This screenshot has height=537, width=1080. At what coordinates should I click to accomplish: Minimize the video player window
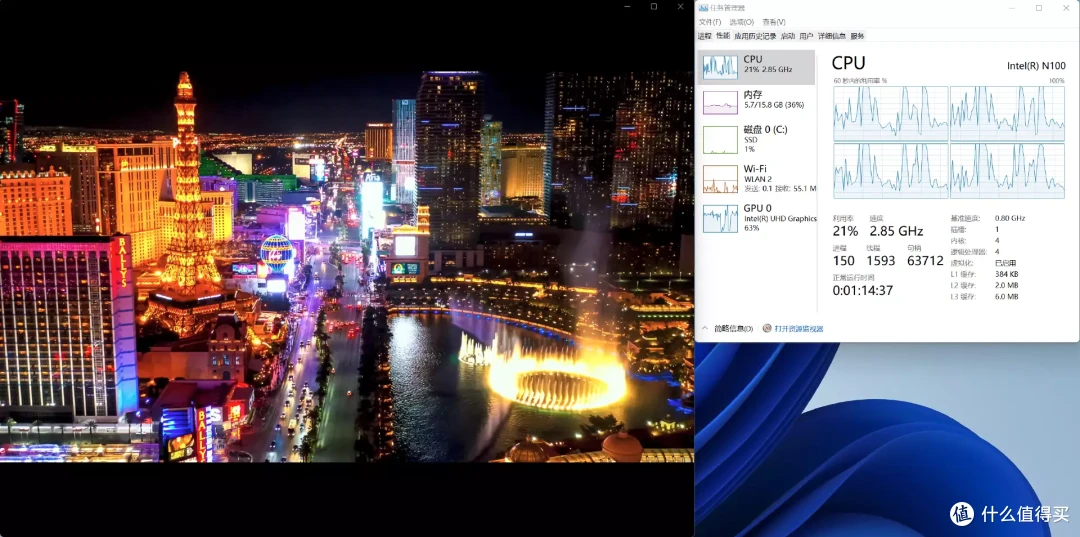[627, 6]
